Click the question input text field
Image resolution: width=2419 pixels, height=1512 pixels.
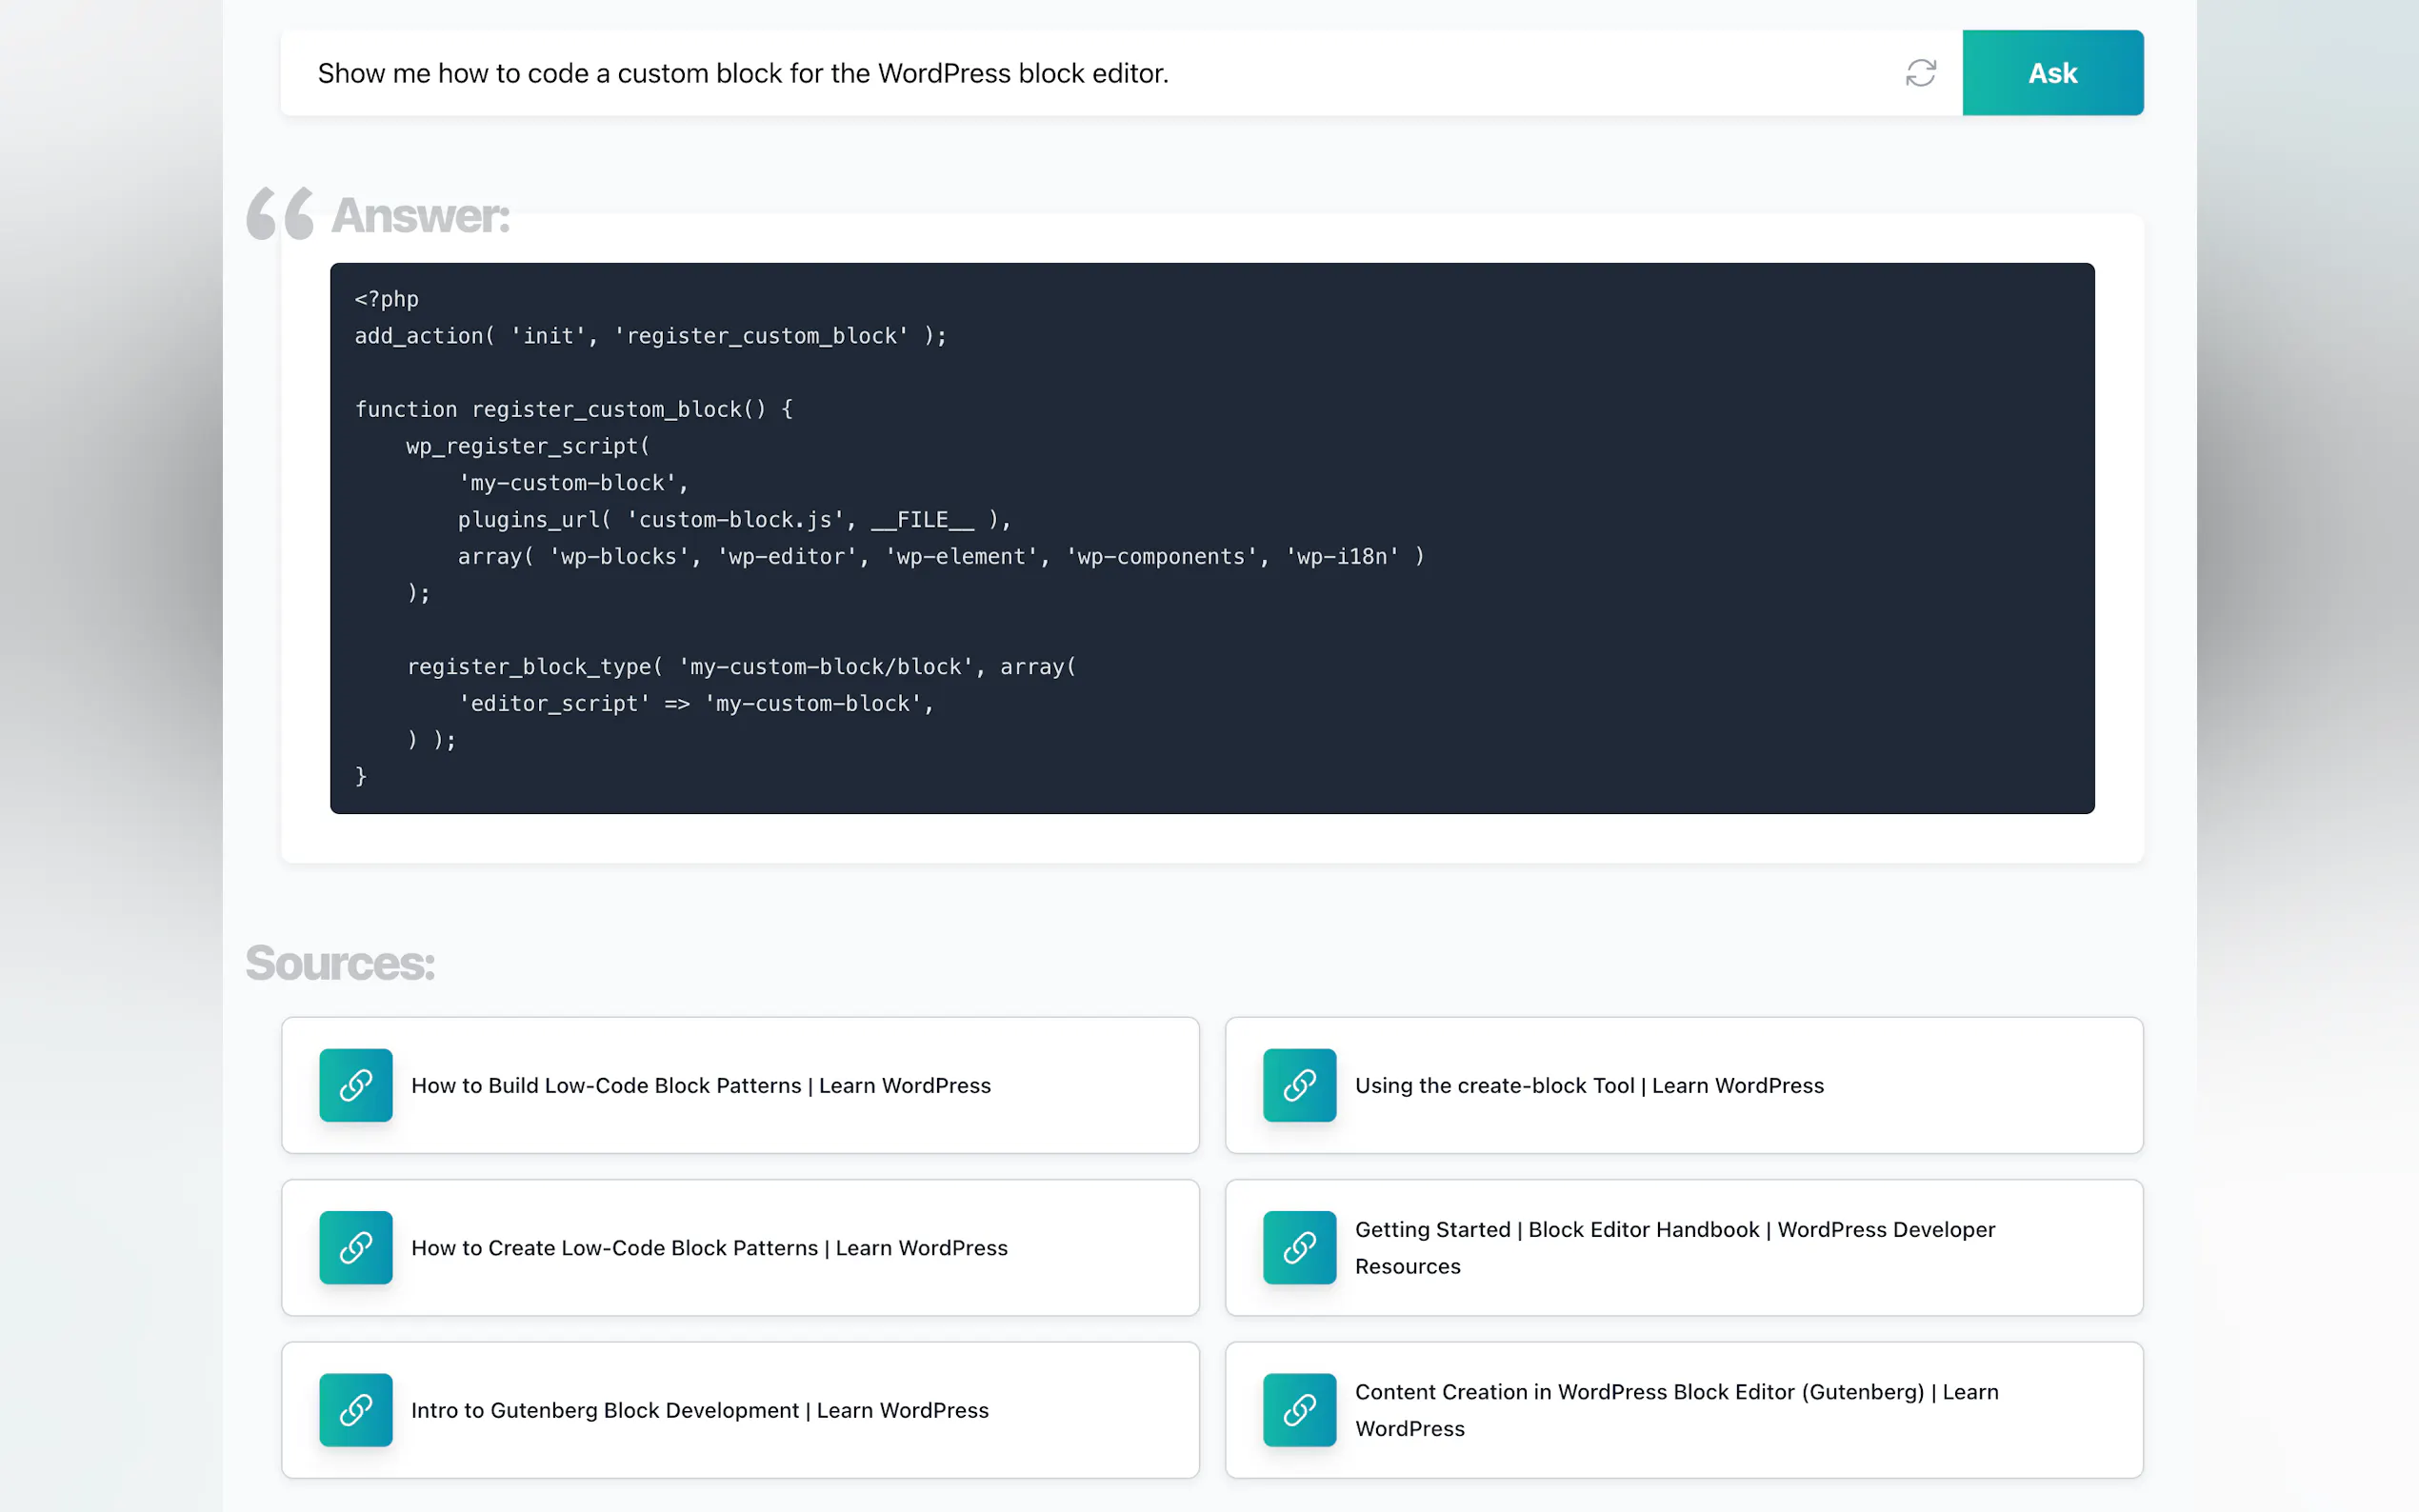[1000, 73]
